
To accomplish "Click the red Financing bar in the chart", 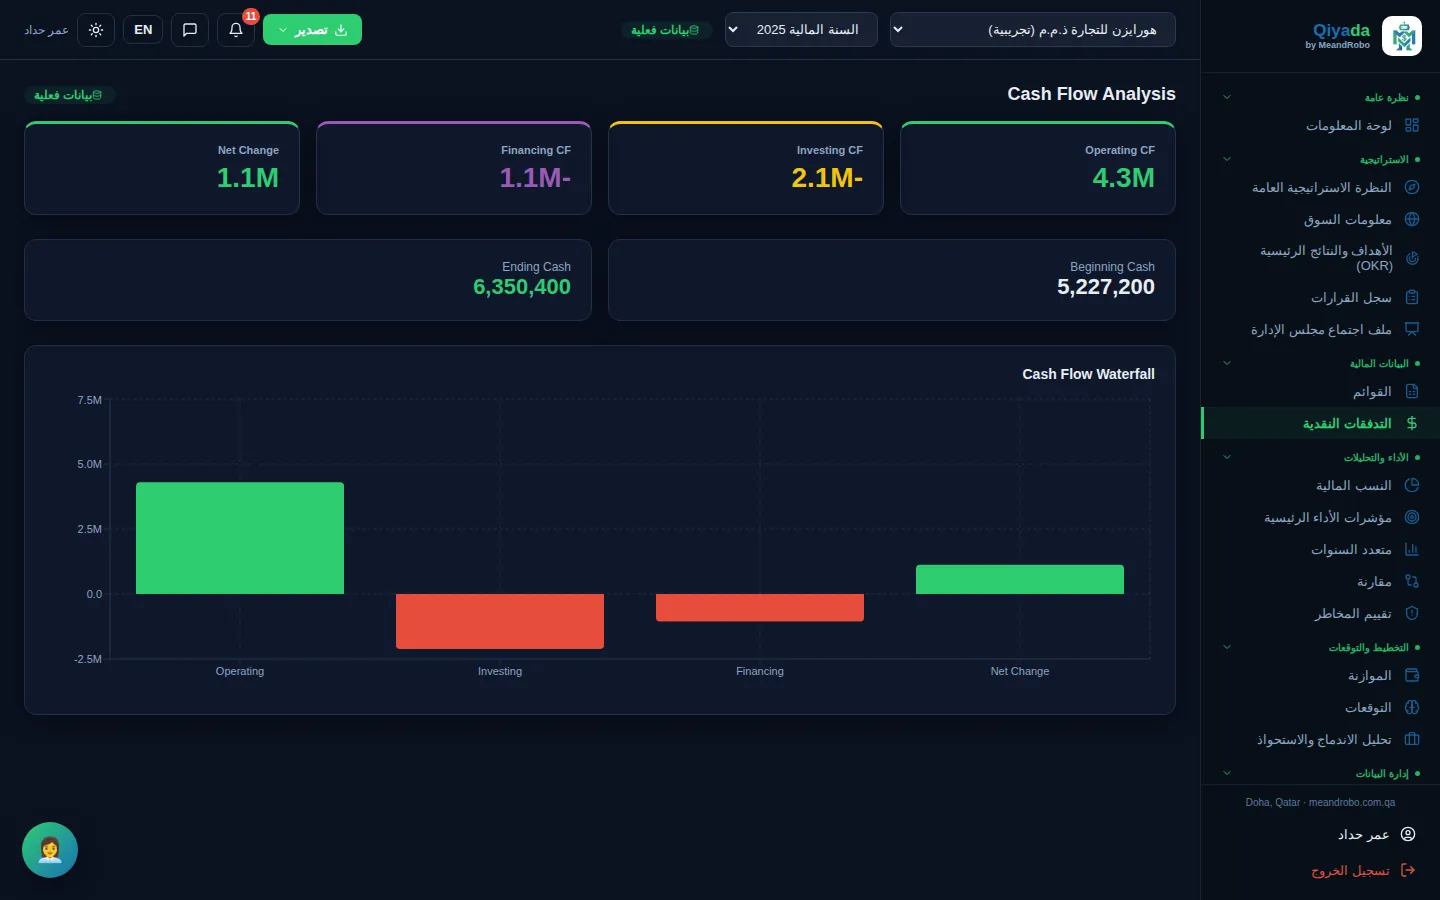I will click(760, 608).
